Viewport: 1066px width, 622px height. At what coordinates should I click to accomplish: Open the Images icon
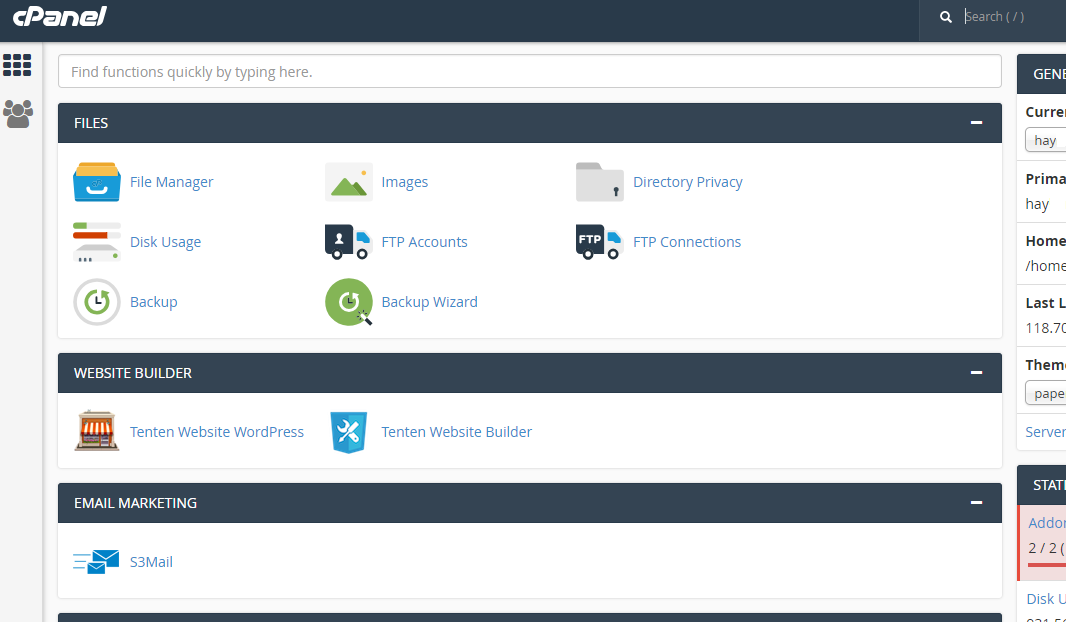(349, 182)
